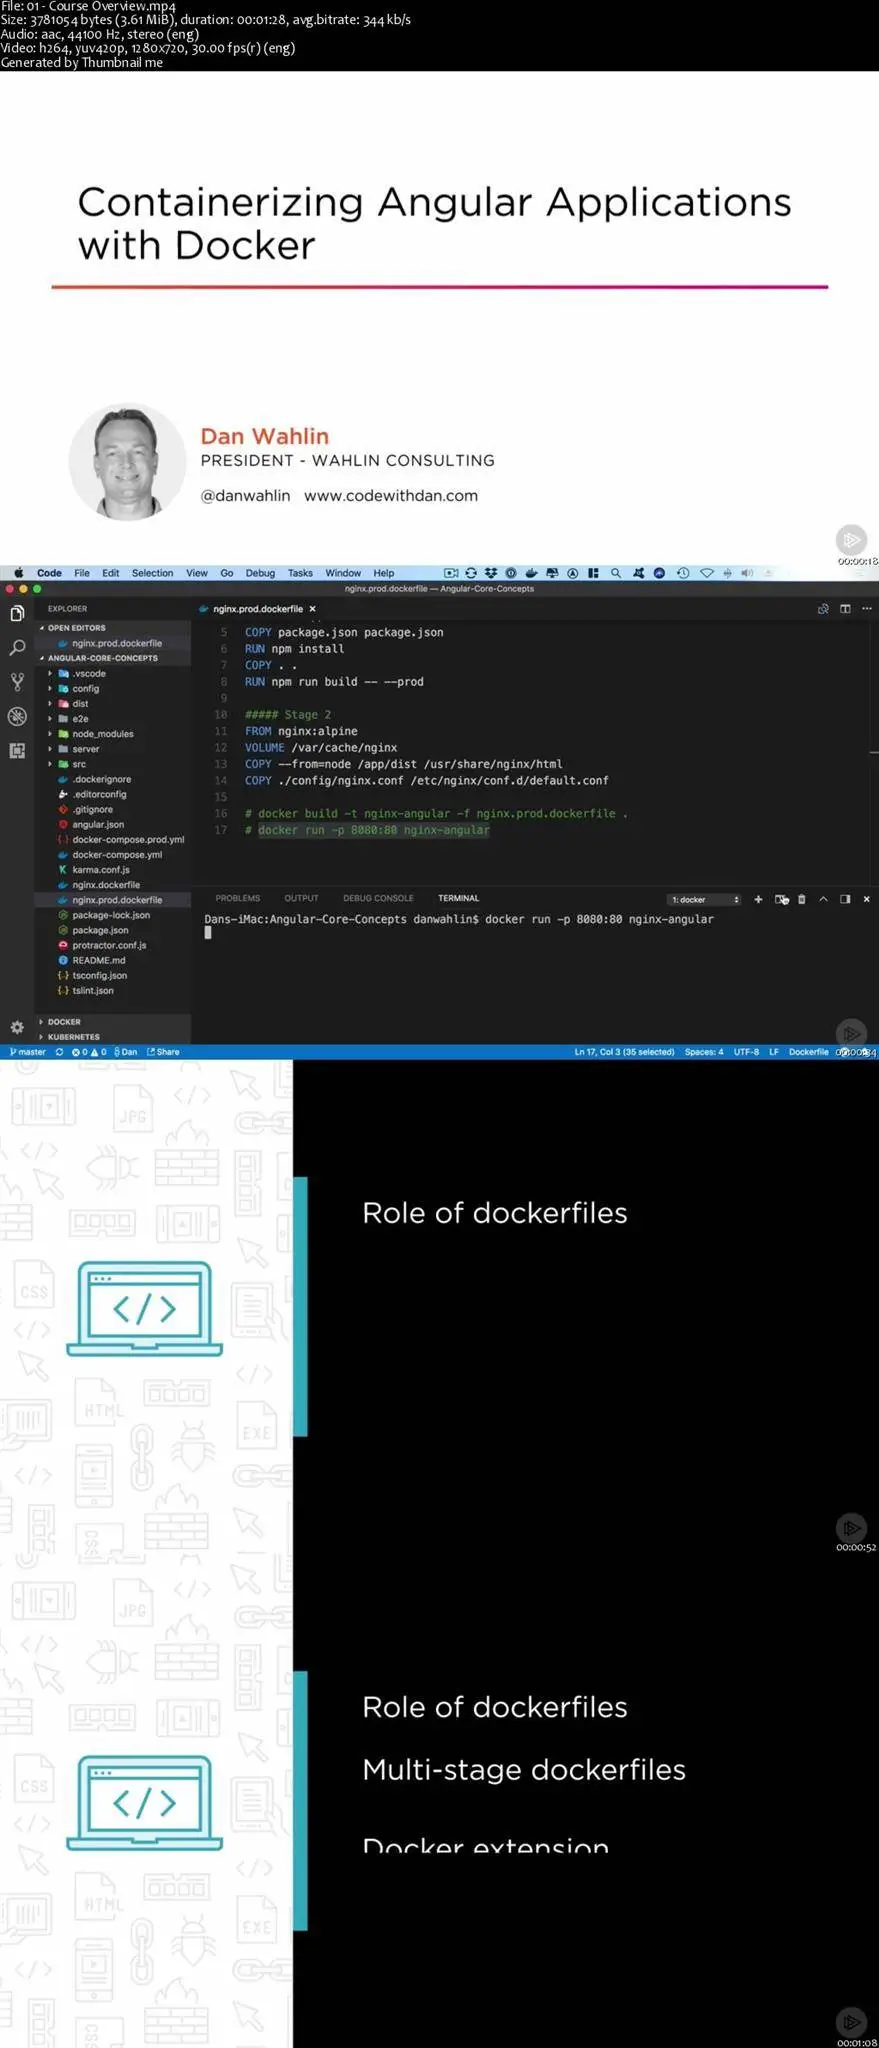The image size is (879, 2048).
Task: Click the Spotlight search icon in the macOS menu bar
Action: 616,573
